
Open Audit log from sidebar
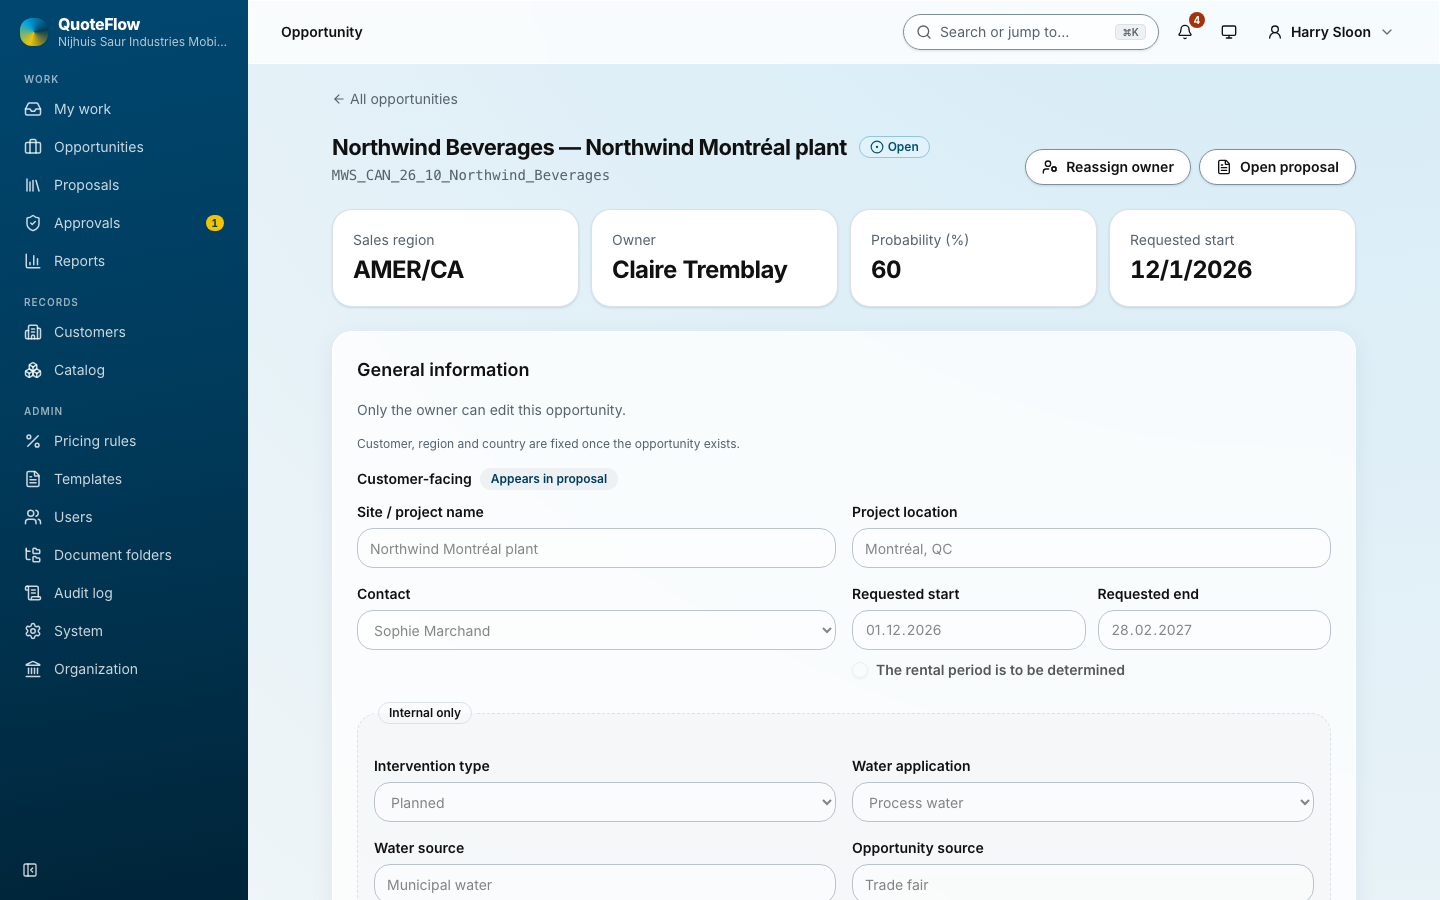[x=124, y=593]
